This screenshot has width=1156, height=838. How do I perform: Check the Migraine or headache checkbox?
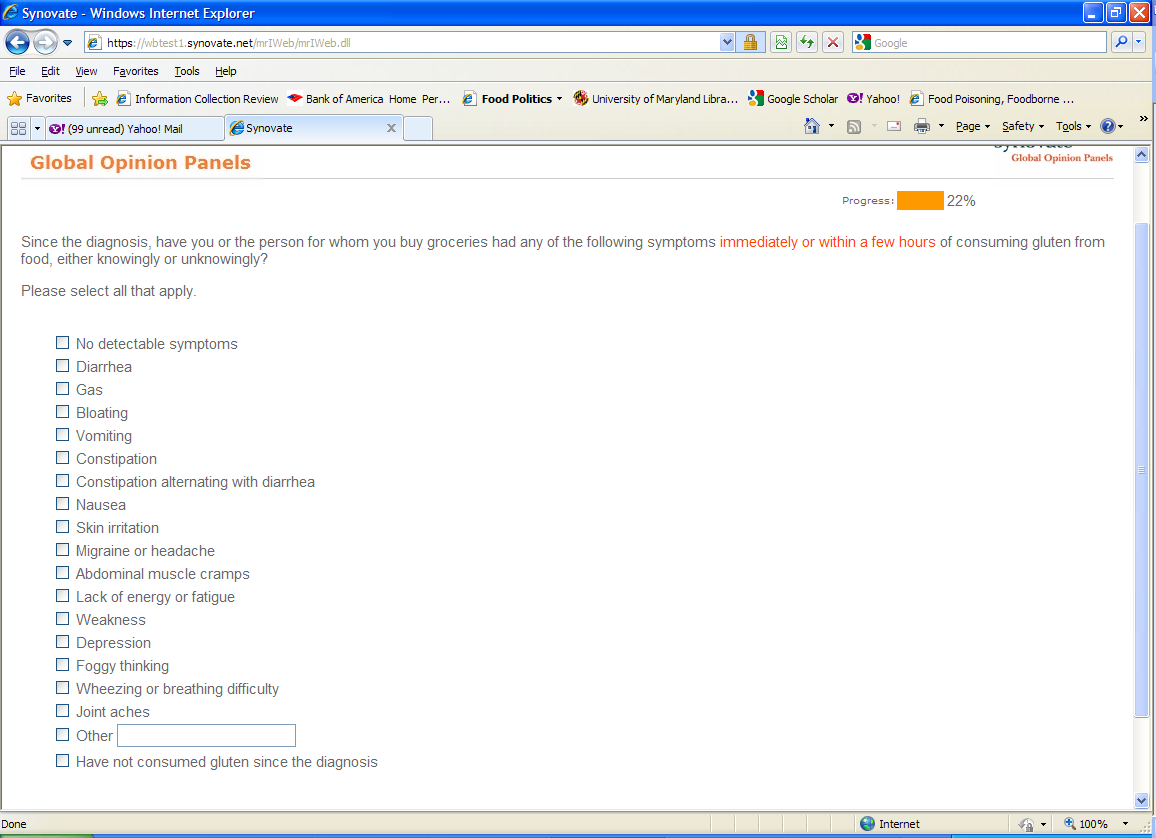point(63,550)
